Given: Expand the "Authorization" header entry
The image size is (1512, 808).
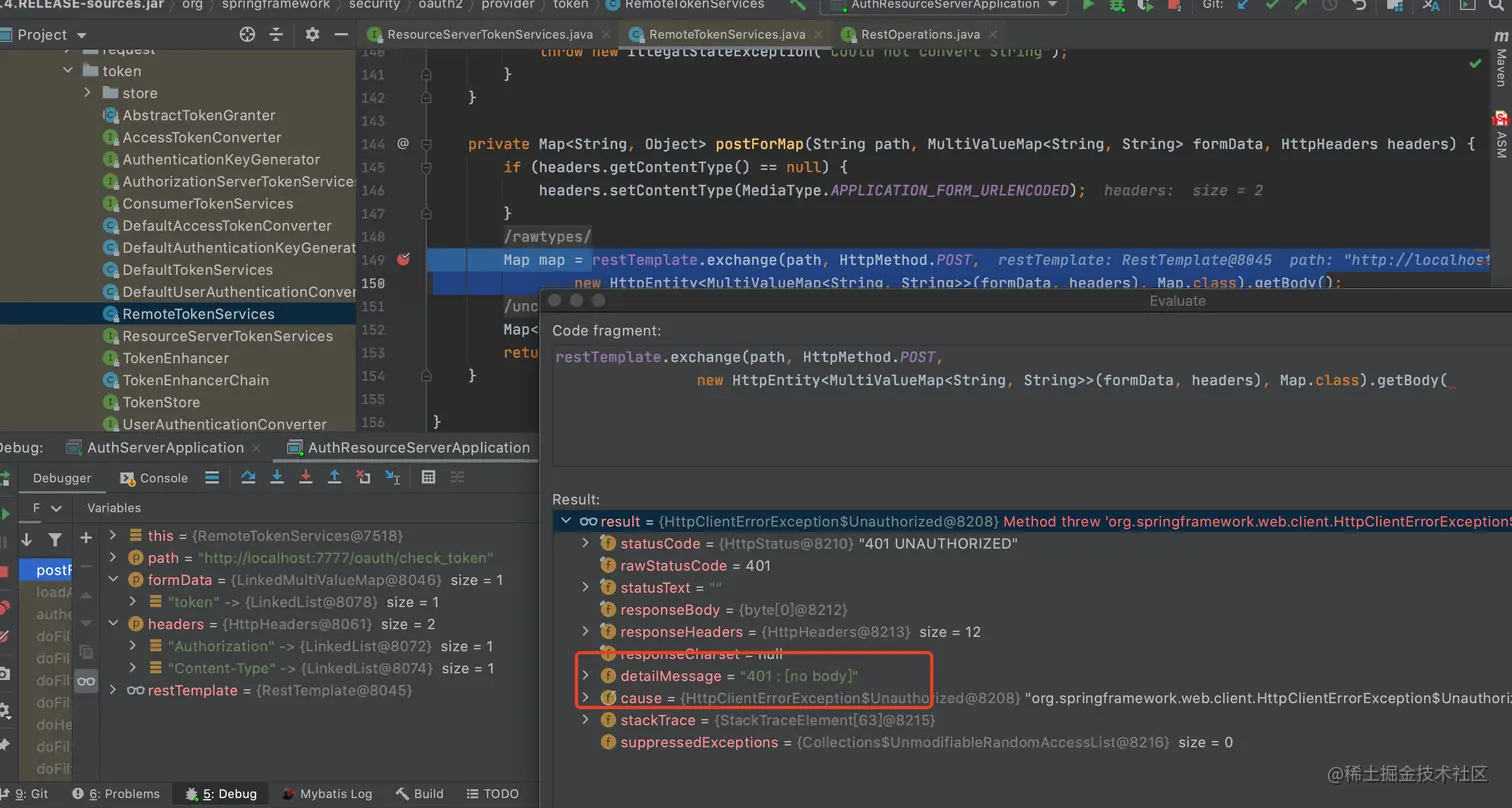Looking at the screenshot, I should pyautogui.click(x=133, y=646).
